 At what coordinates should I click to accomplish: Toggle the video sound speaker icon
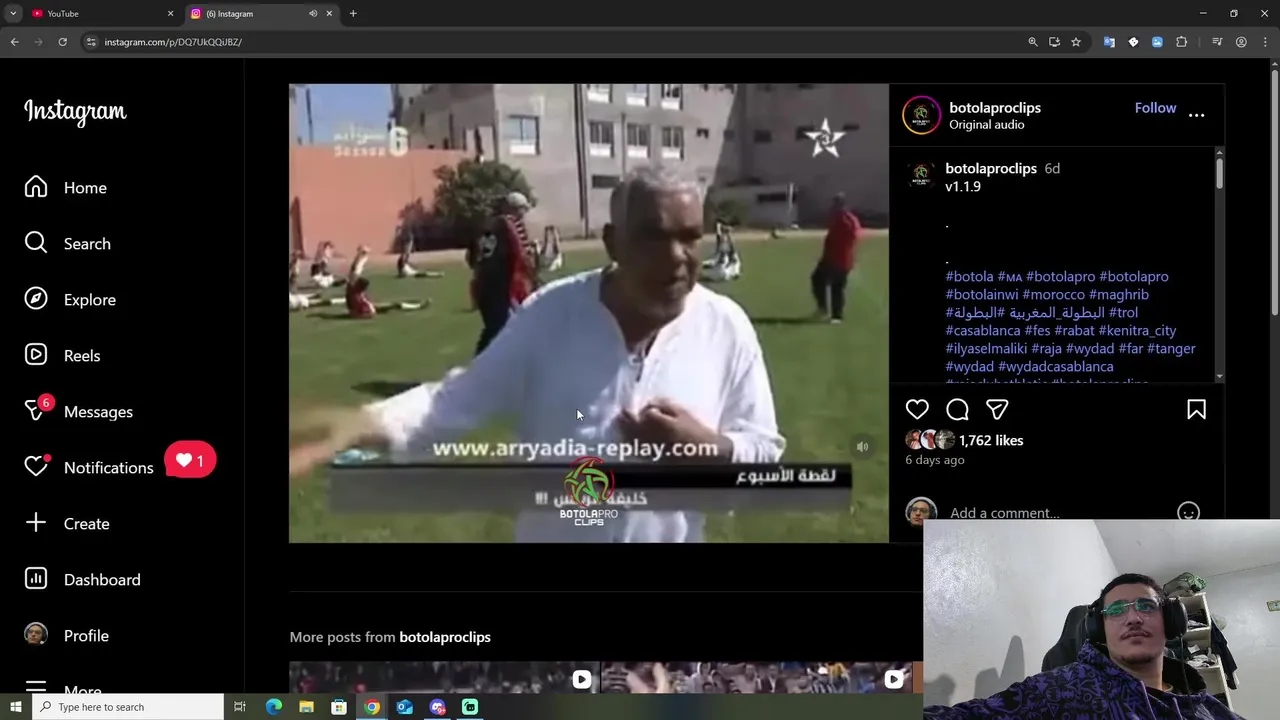[x=862, y=447]
